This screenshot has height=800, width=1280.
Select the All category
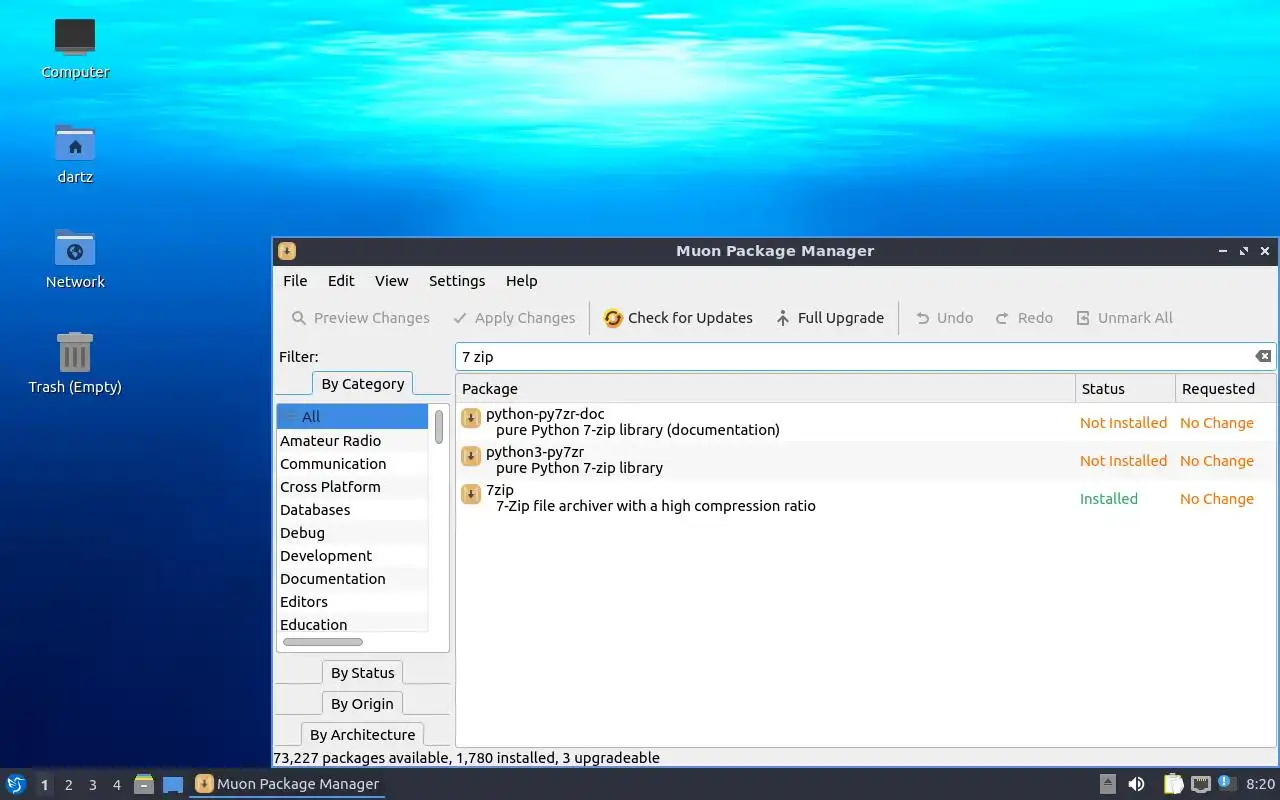(352, 417)
